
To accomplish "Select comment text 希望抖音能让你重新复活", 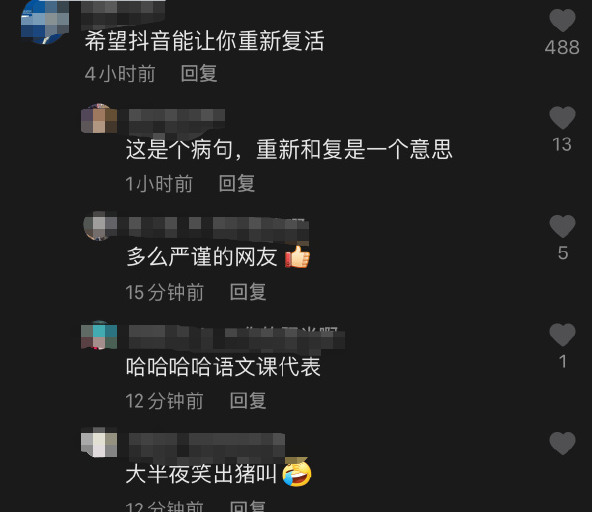I will (x=204, y=41).
